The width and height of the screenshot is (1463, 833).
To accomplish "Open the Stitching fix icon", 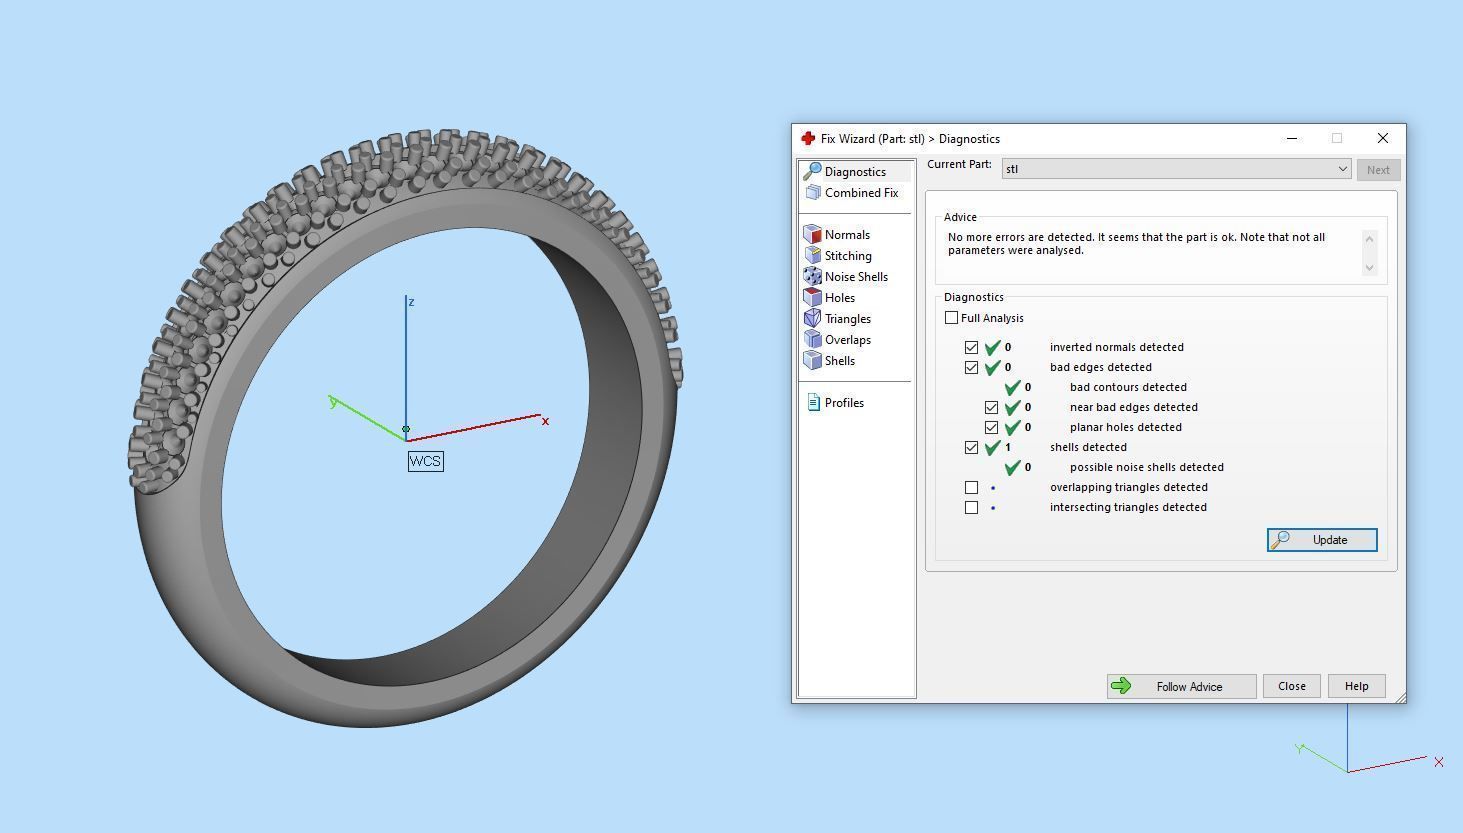I will click(x=812, y=256).
